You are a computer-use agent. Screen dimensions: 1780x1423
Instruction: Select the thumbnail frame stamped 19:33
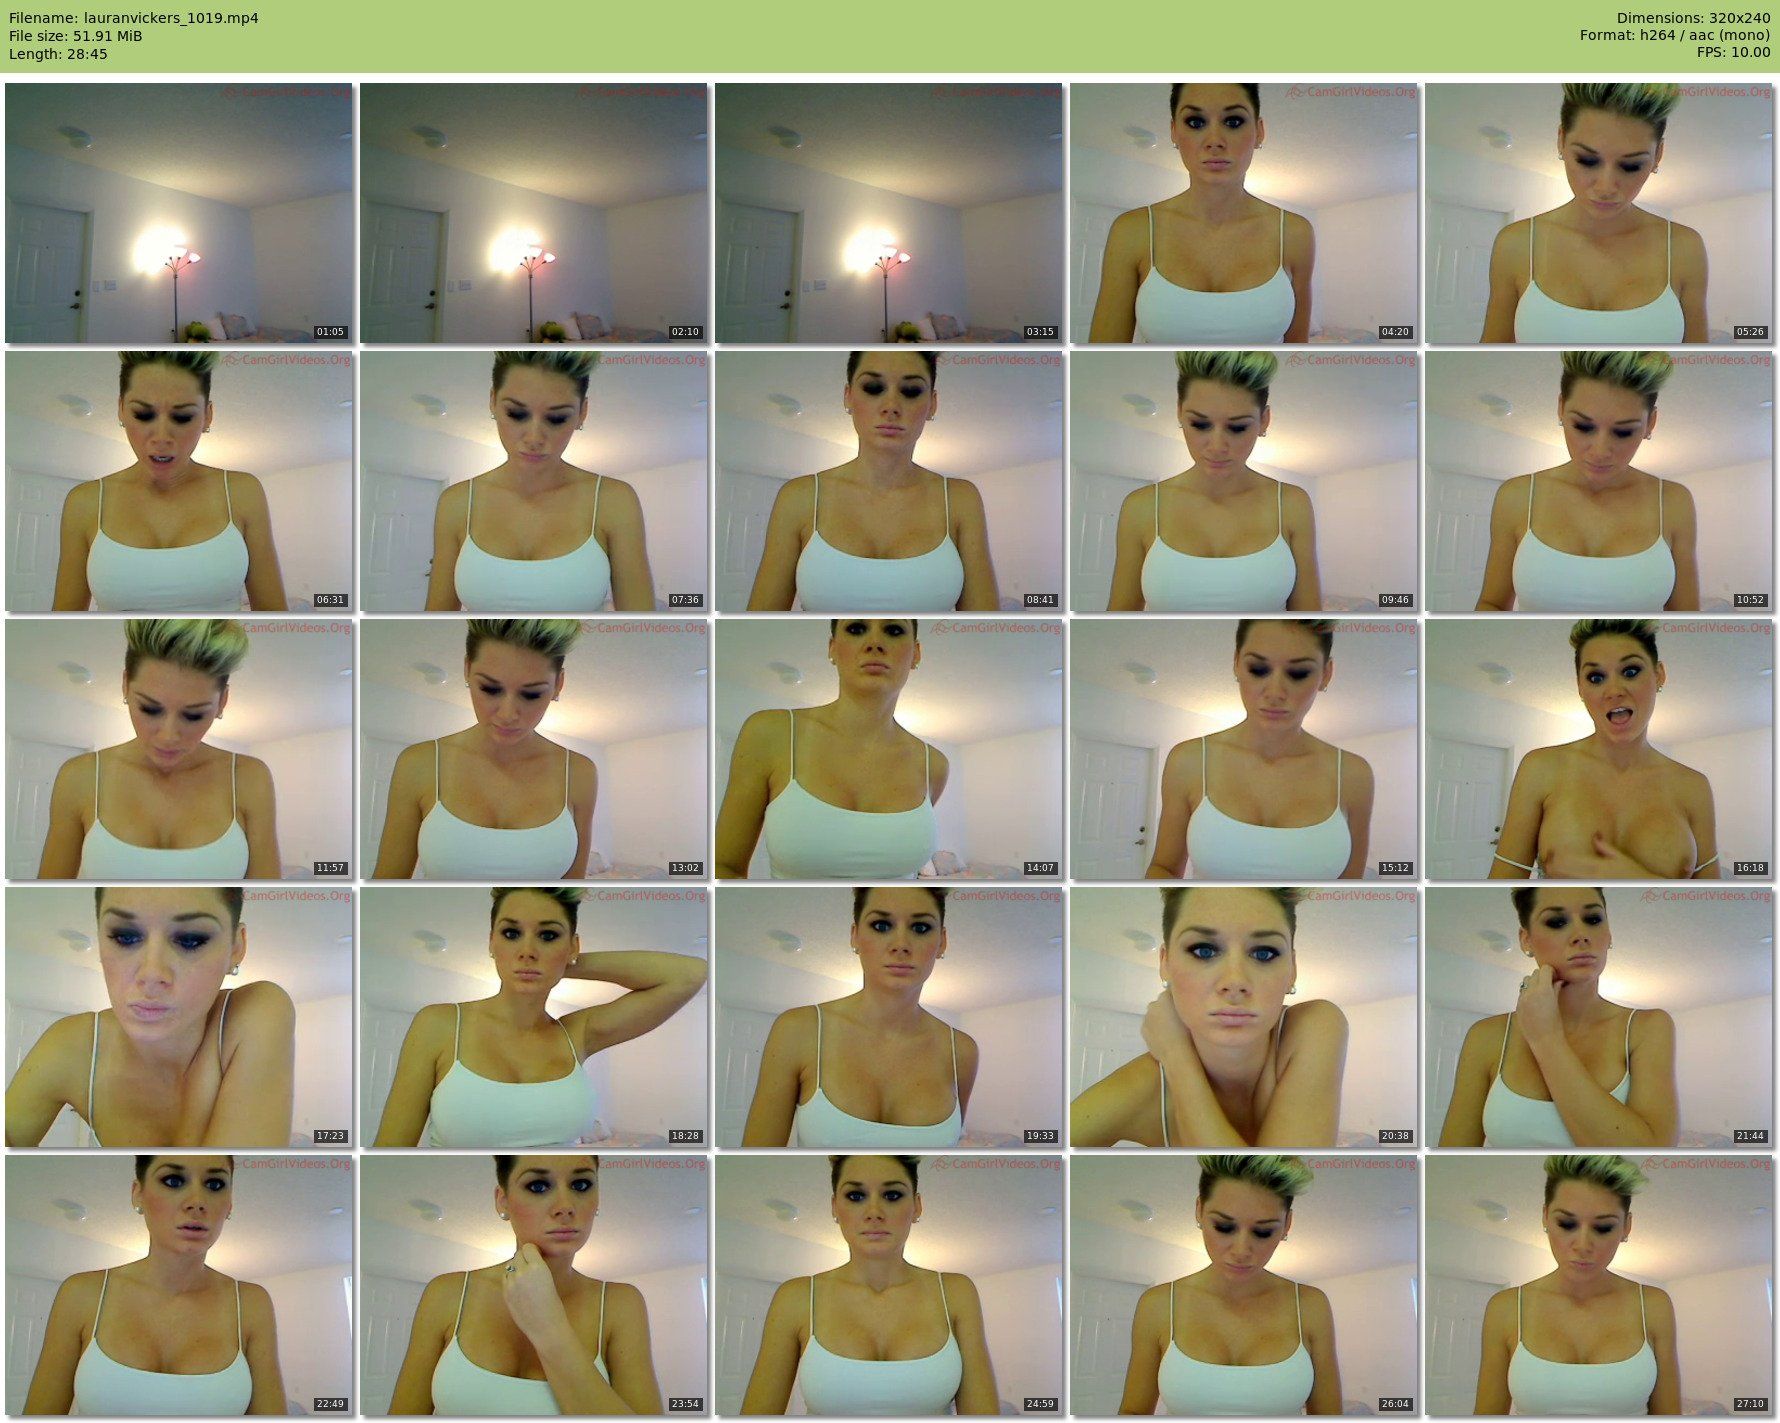(889, 1017)
